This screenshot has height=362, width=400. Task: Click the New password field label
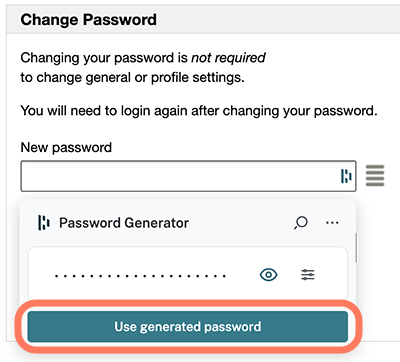[x=66, y=147]
